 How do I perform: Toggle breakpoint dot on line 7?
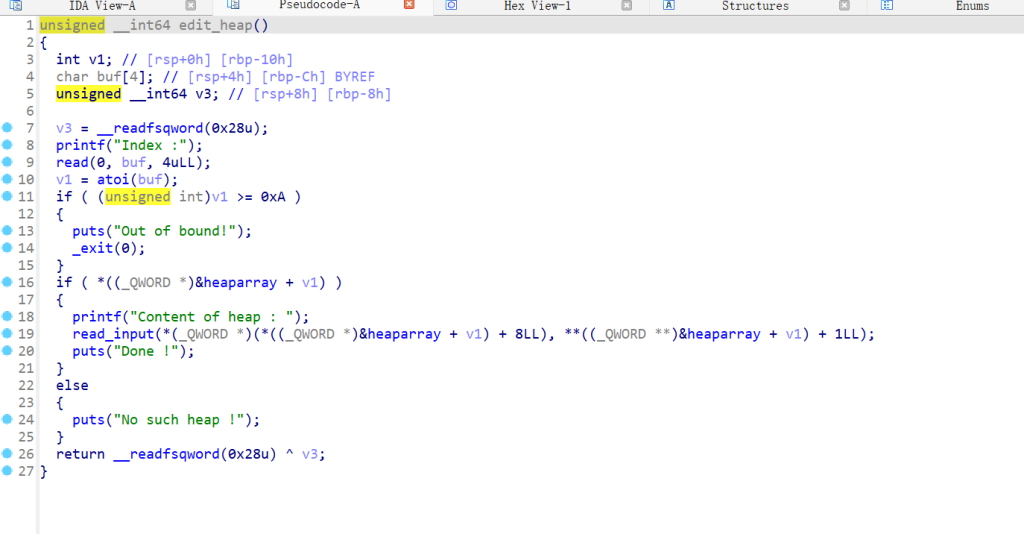(7, 128)
